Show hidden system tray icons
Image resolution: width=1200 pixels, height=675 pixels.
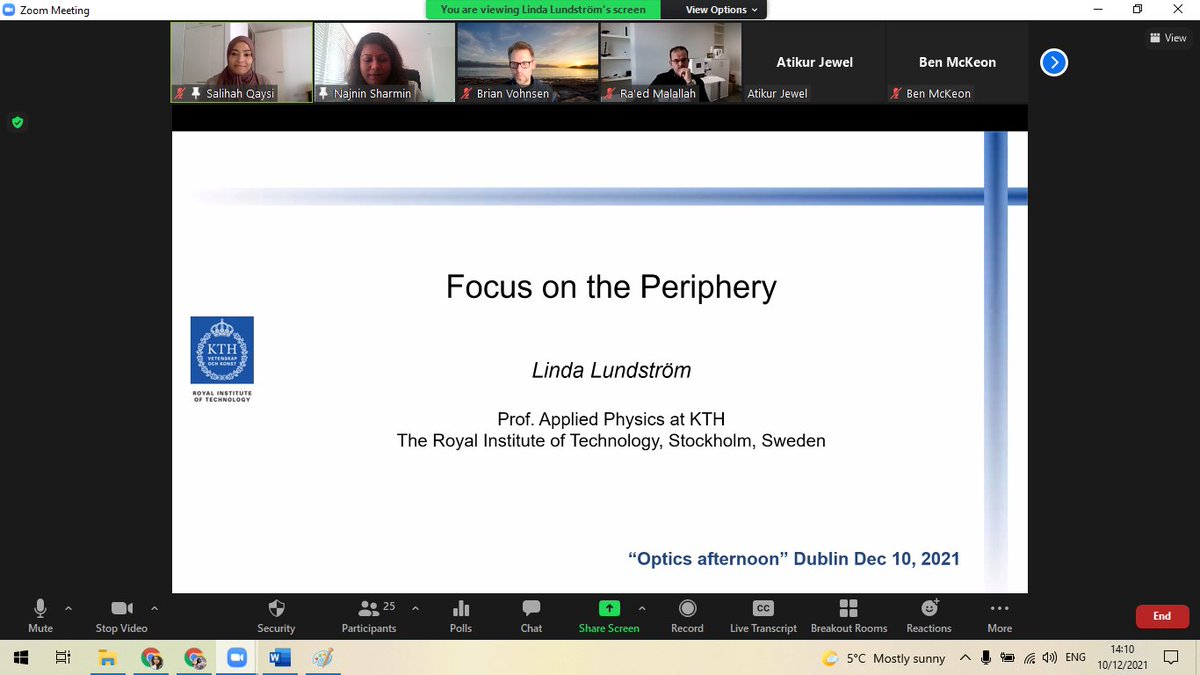tap(965, 658)
